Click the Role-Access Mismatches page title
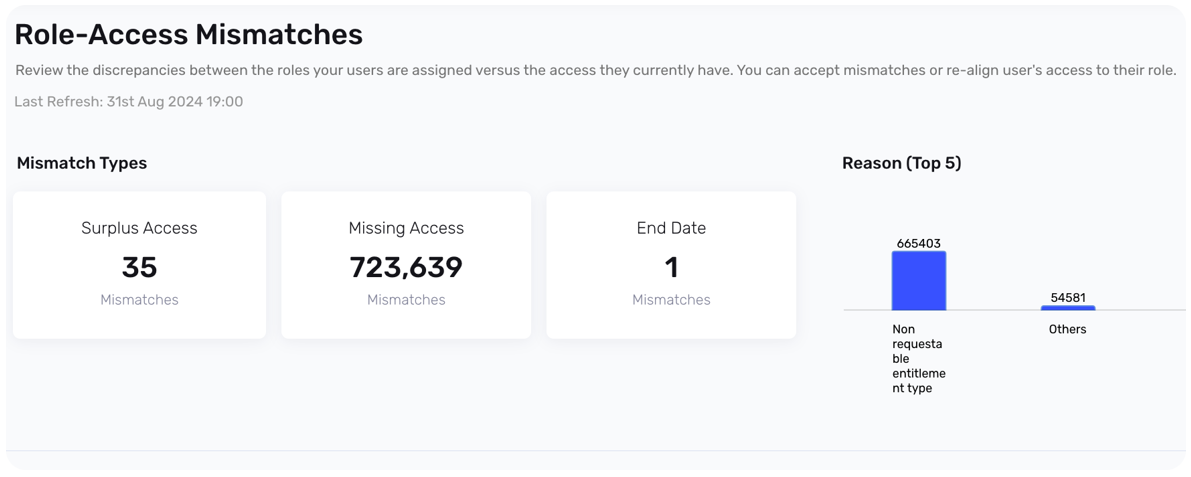 coord(188,34)
